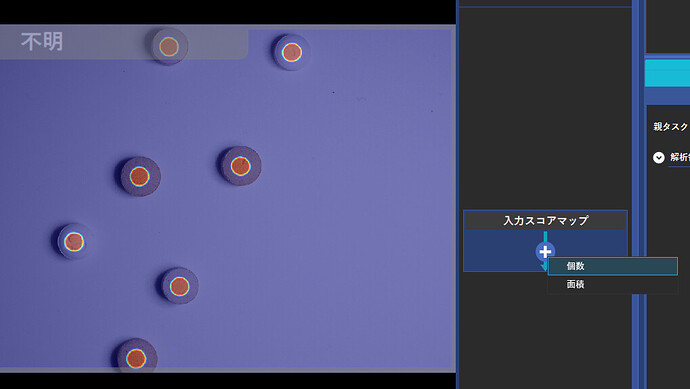Click the 入力スコアマップ node header

545,220
